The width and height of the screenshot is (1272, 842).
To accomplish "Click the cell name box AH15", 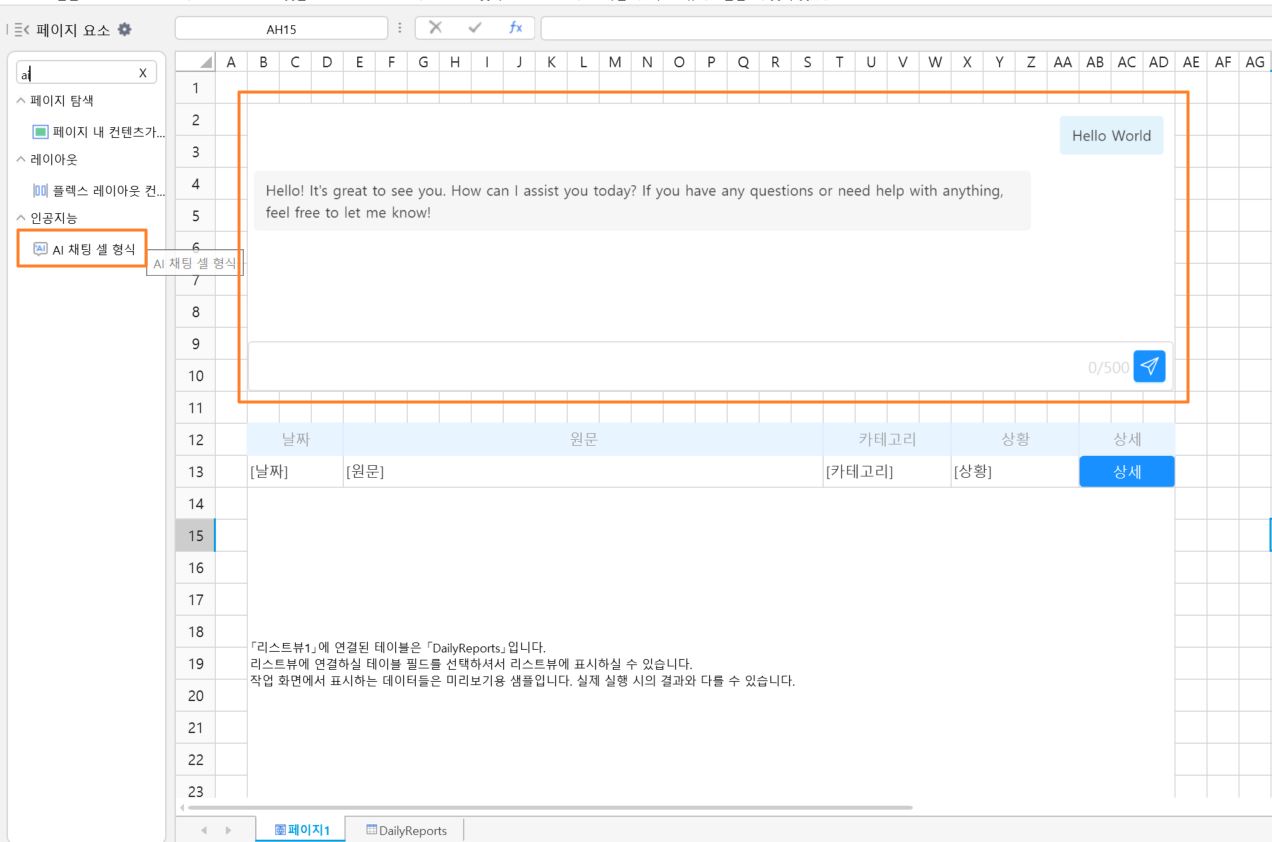I will tap(281, 29).
